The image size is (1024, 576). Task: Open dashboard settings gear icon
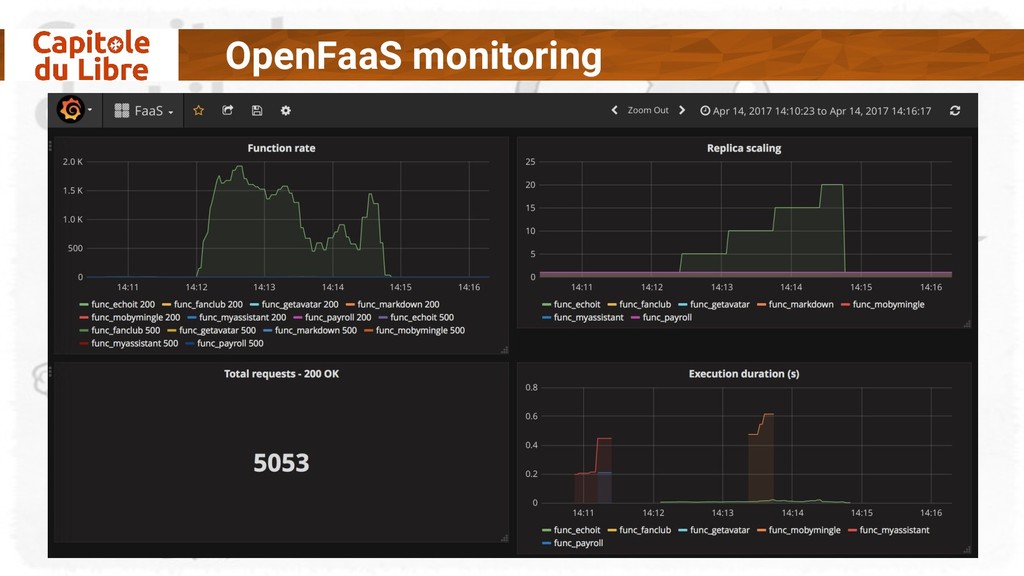tap(285, 110)
